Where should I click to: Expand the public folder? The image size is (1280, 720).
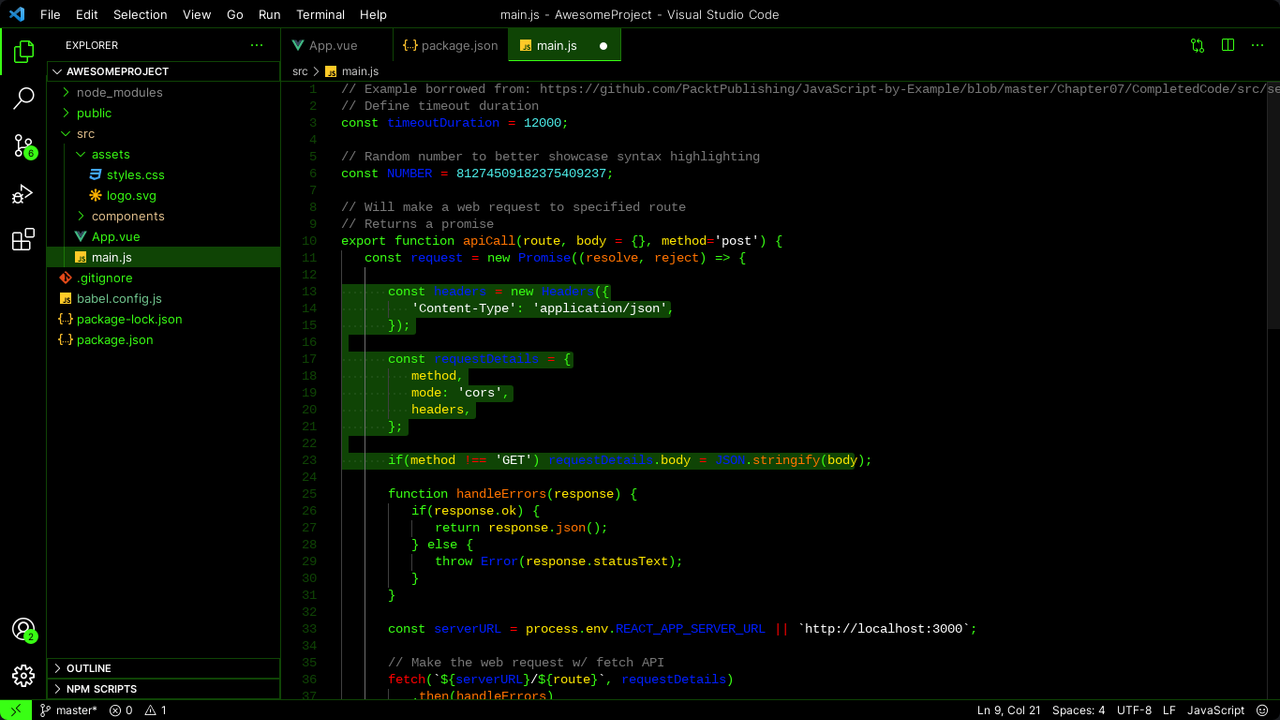point(164,113)
